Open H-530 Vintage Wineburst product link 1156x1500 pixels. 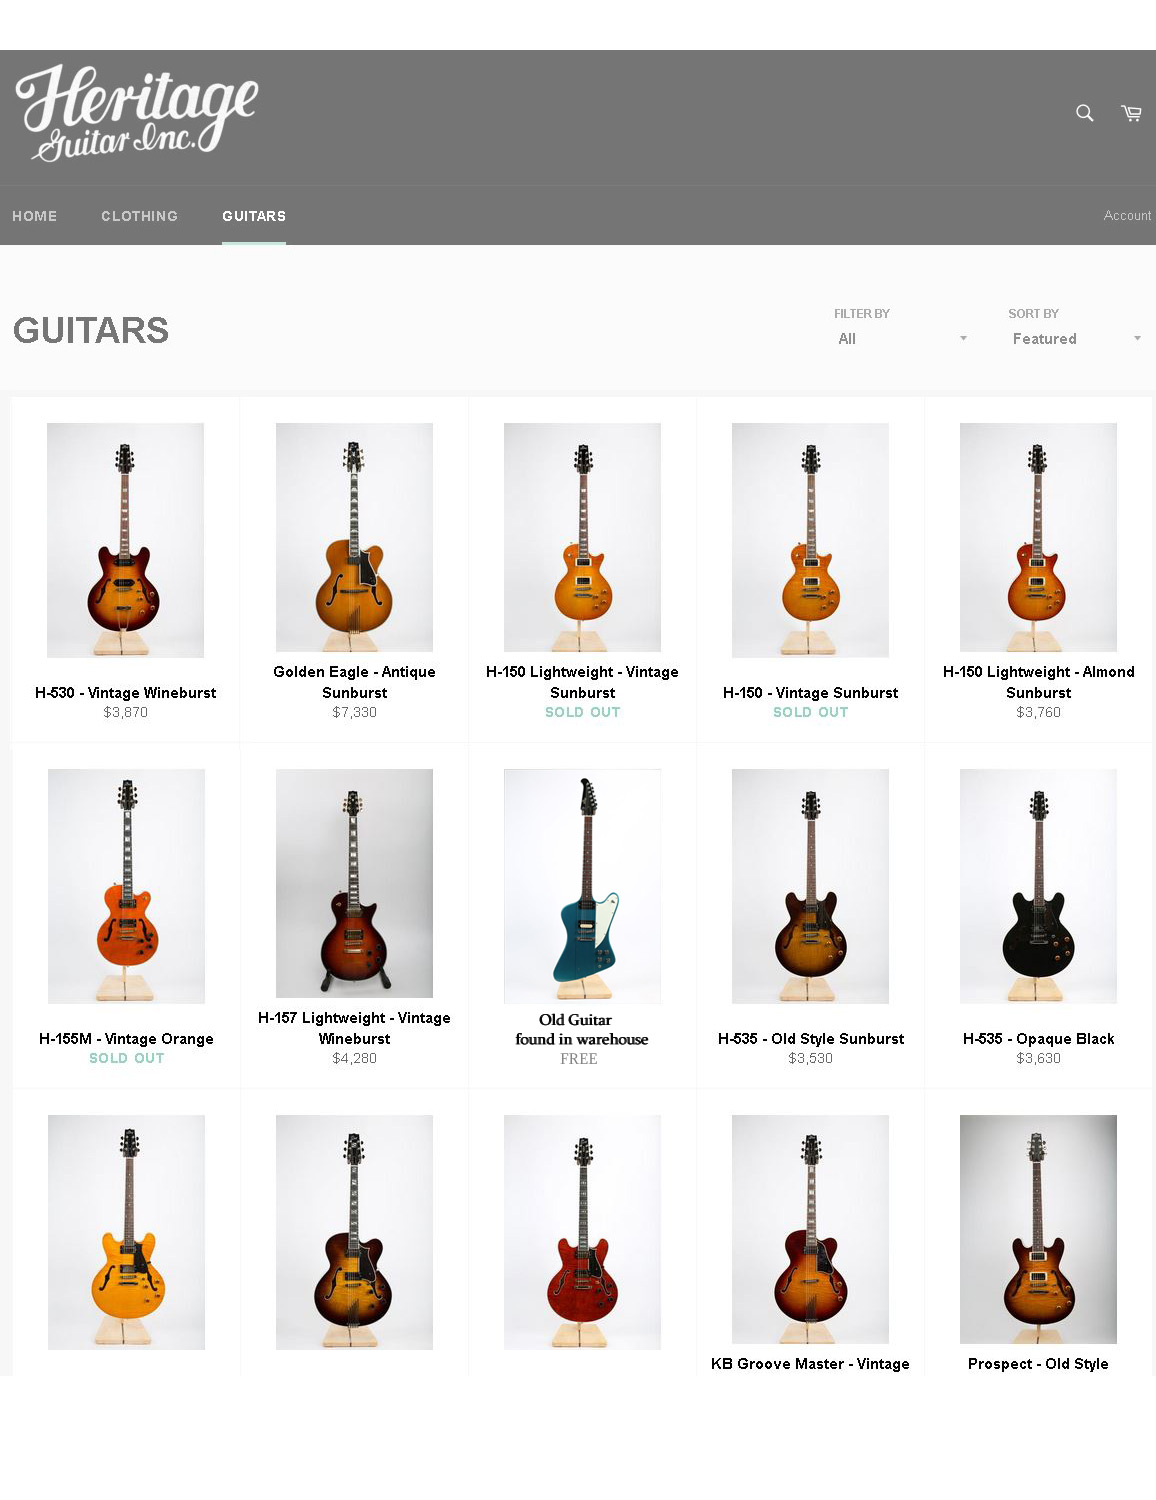click(125, 693)
